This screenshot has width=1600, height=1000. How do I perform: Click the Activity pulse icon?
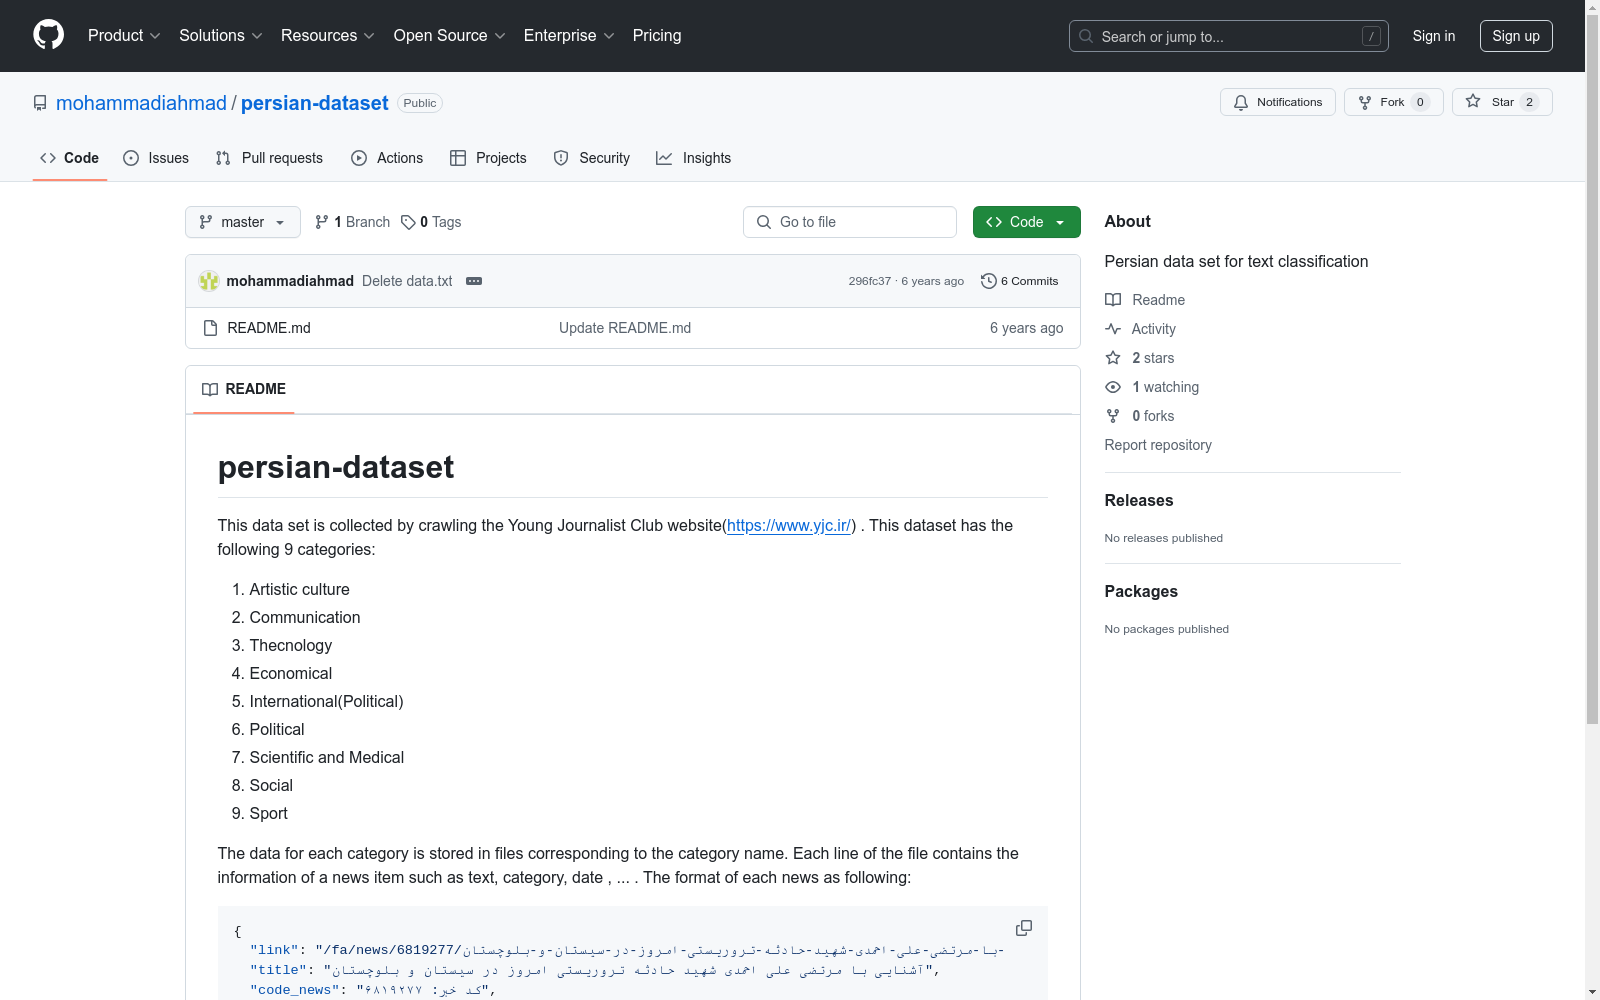[x=1113, y=329]
